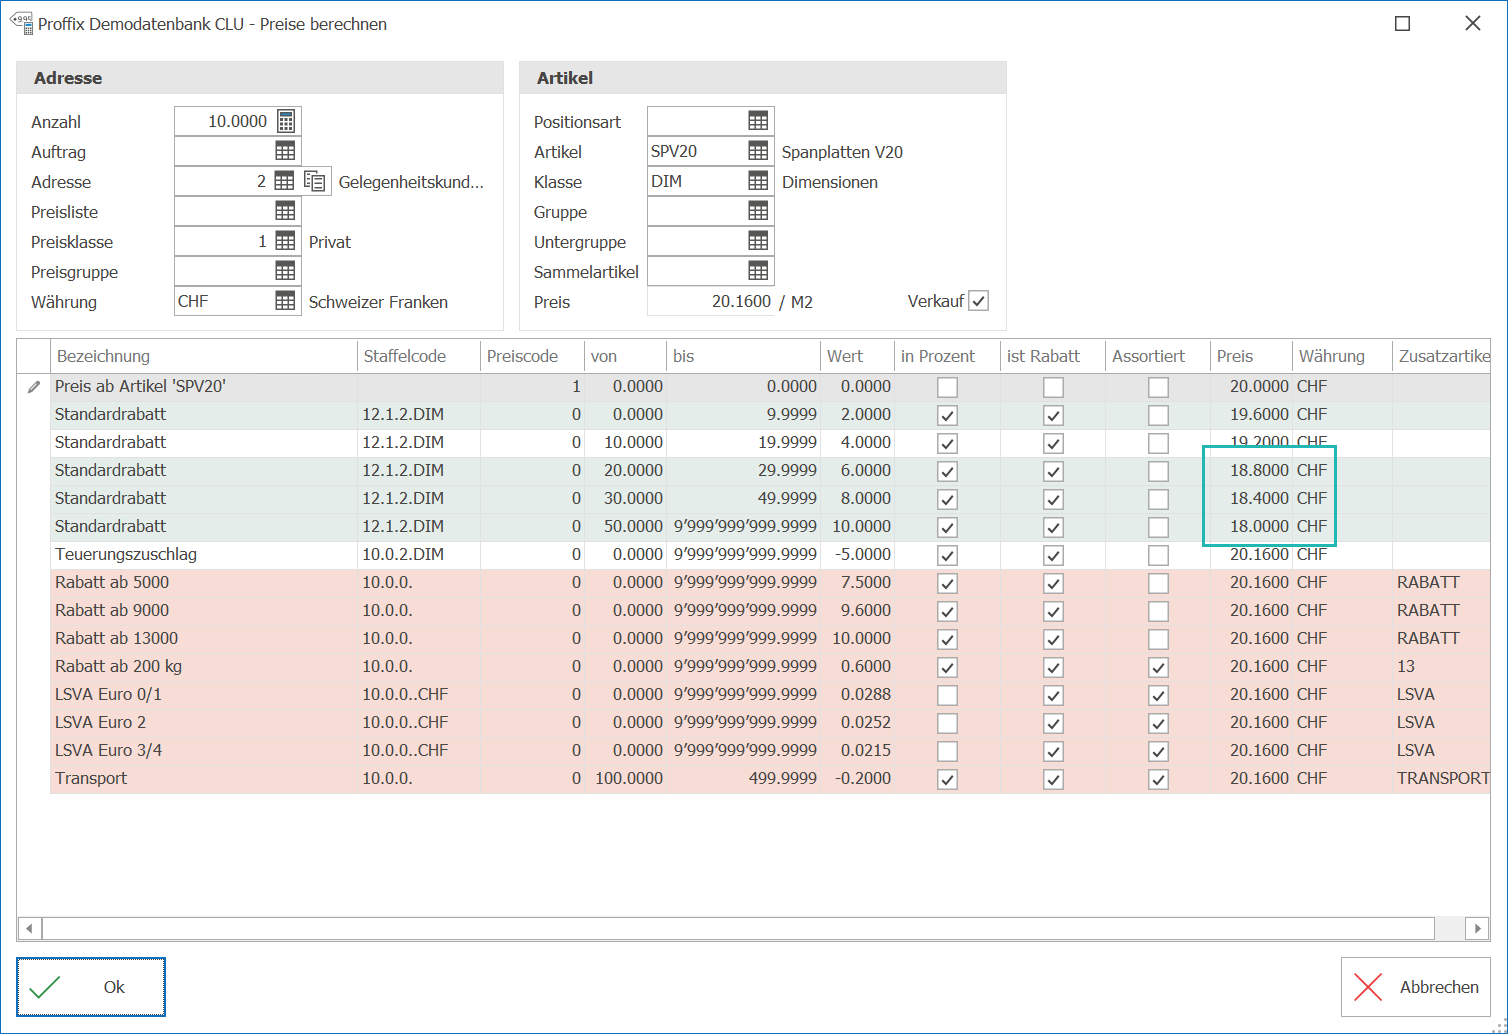Viewport: 1508px width, 1034px height.
Task: Open lookup table icon for Untergruppe
Action: pos(758,241)
